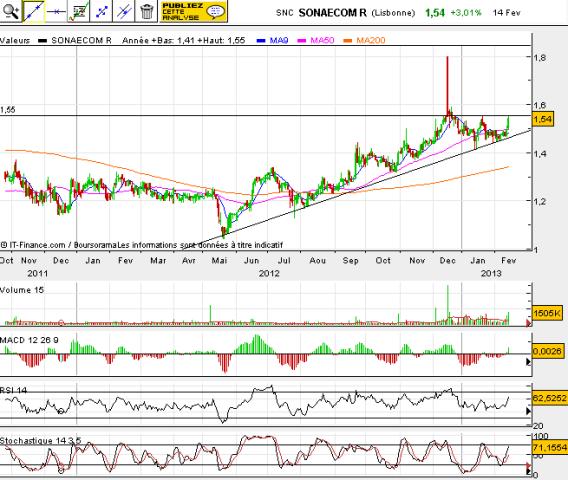
Task: Click the +3,01% change value
Action: point(466,13)
